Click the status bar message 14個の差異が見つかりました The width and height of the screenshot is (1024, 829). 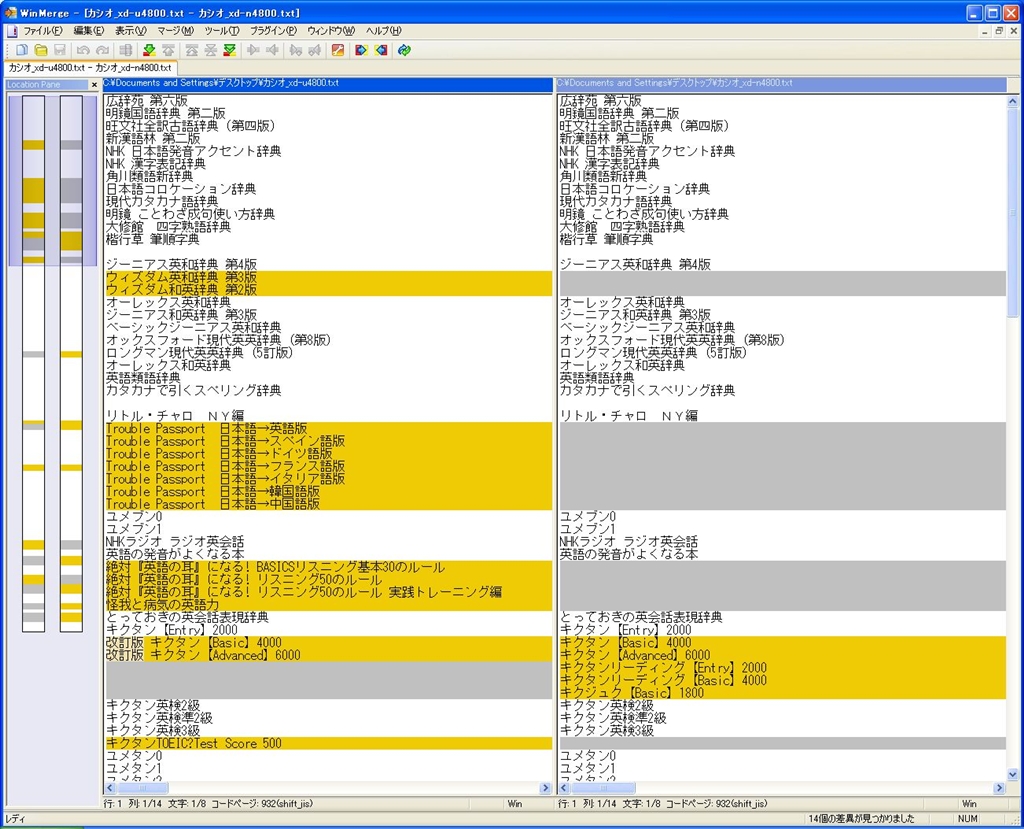click(x=861, y=819)
